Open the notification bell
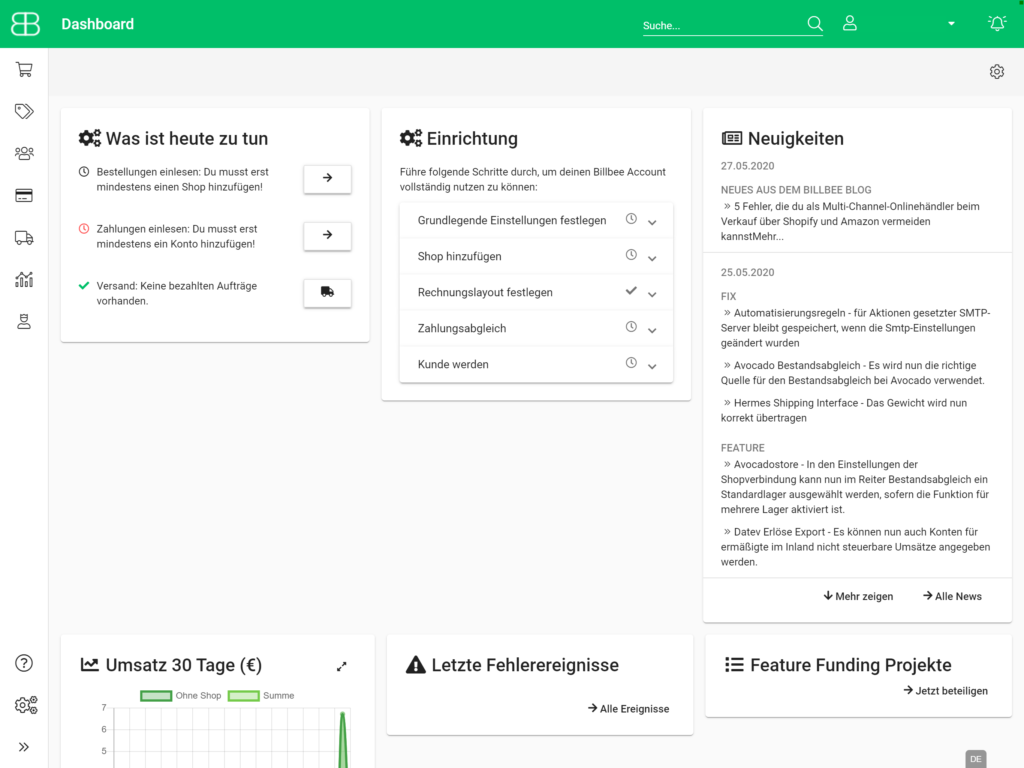This screenshot has width=1024, height=768. 997,24
